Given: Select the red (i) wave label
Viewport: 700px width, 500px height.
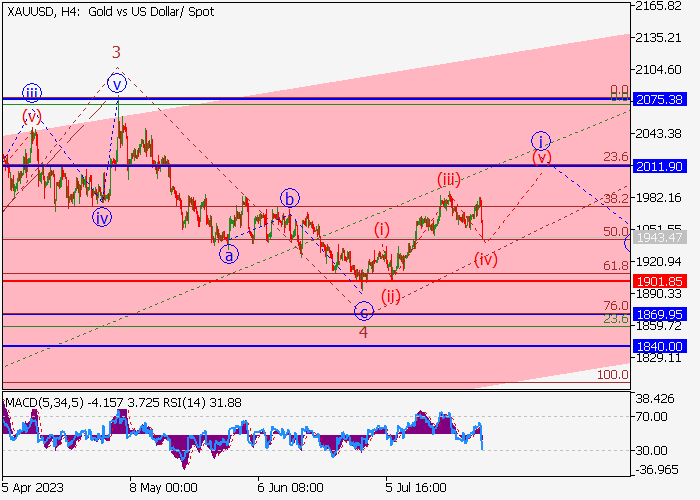Looking at the screenshot, I should click(382, 229).
